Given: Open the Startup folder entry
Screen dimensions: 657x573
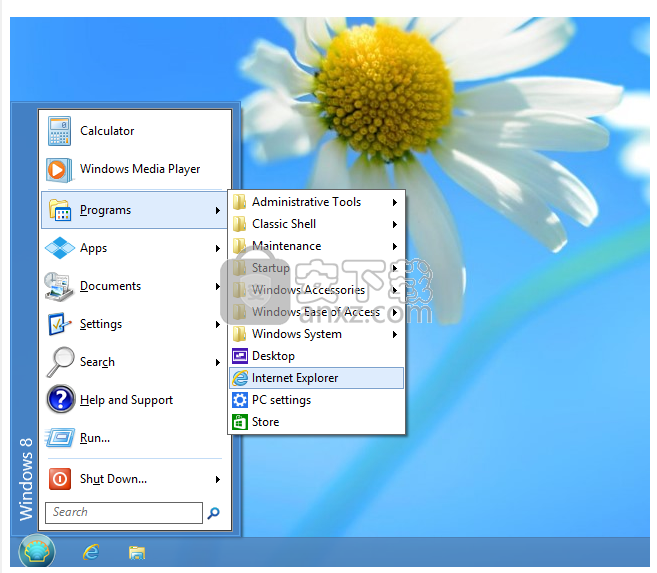Looking at the screenshot, I should (x=317, y=268).
